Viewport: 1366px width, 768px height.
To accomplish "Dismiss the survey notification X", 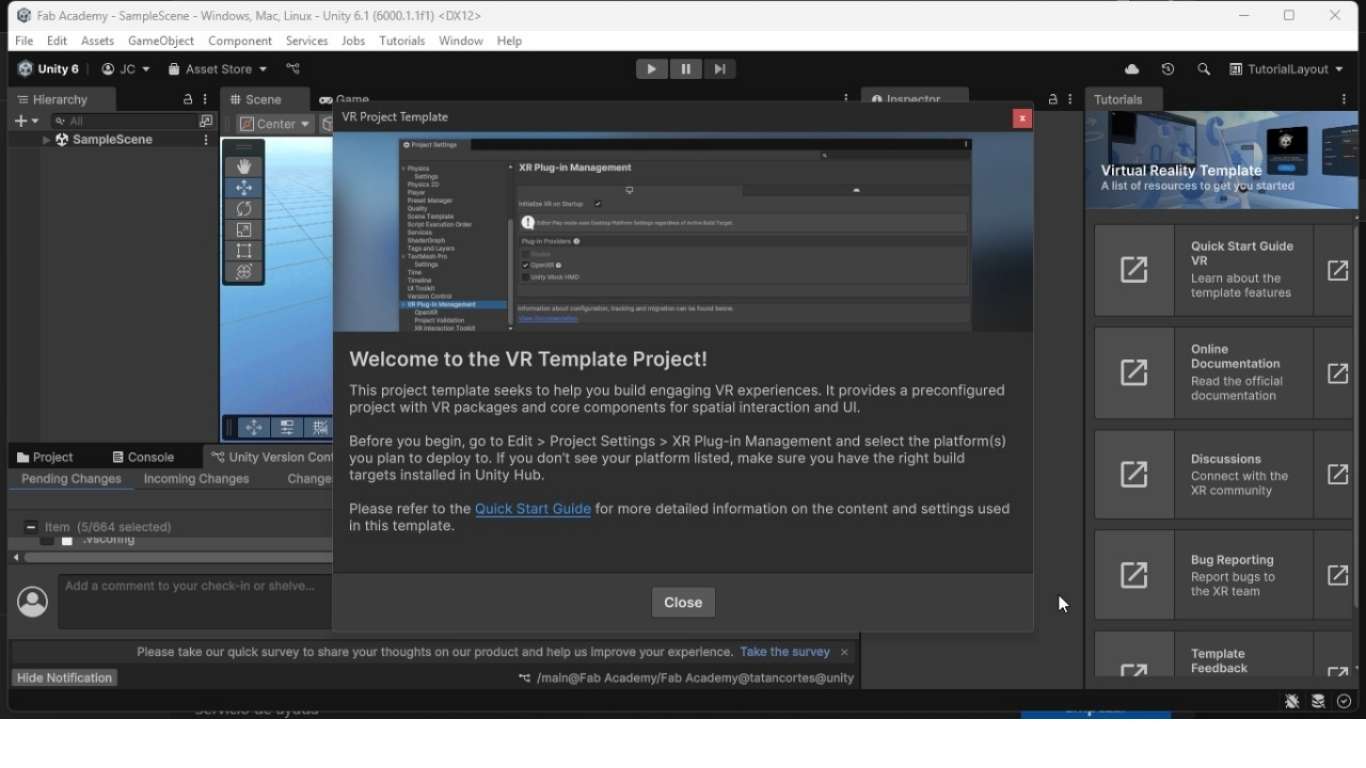I will click(x=845, y=652).
